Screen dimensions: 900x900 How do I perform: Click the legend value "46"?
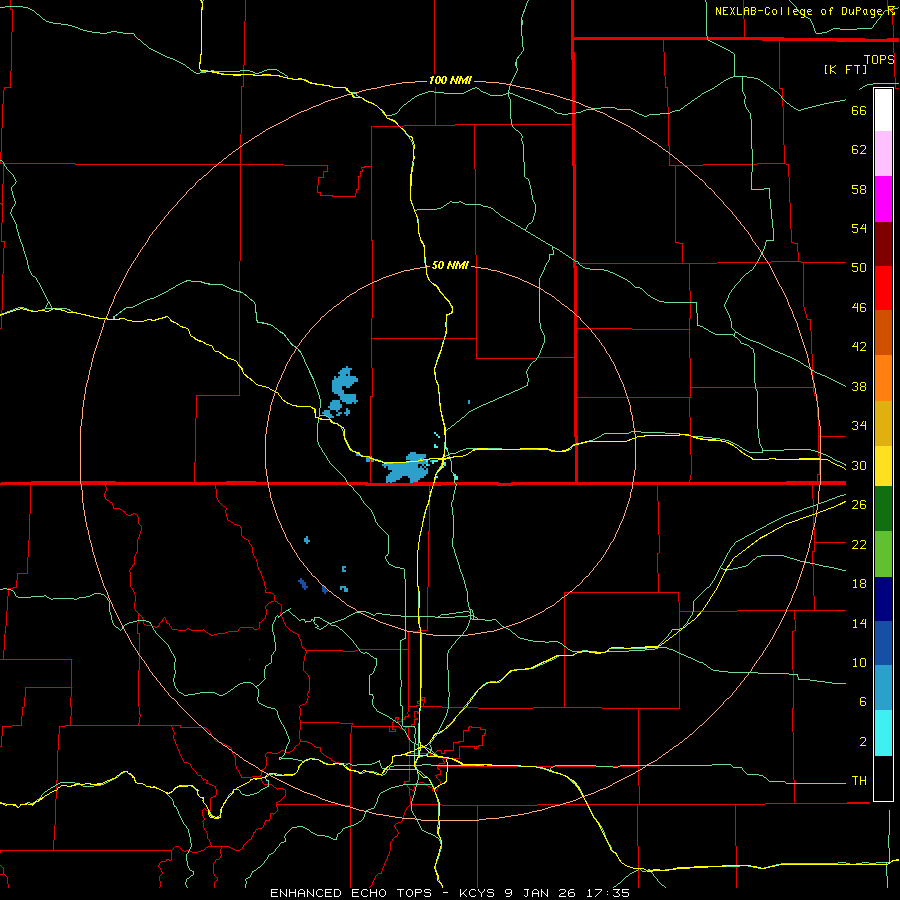(859, 307)
